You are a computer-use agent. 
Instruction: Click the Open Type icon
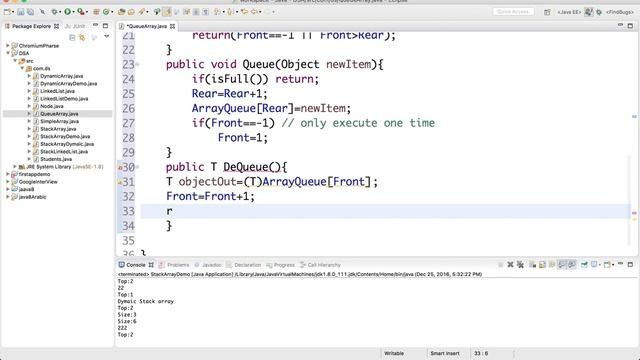tap(122, 12)
